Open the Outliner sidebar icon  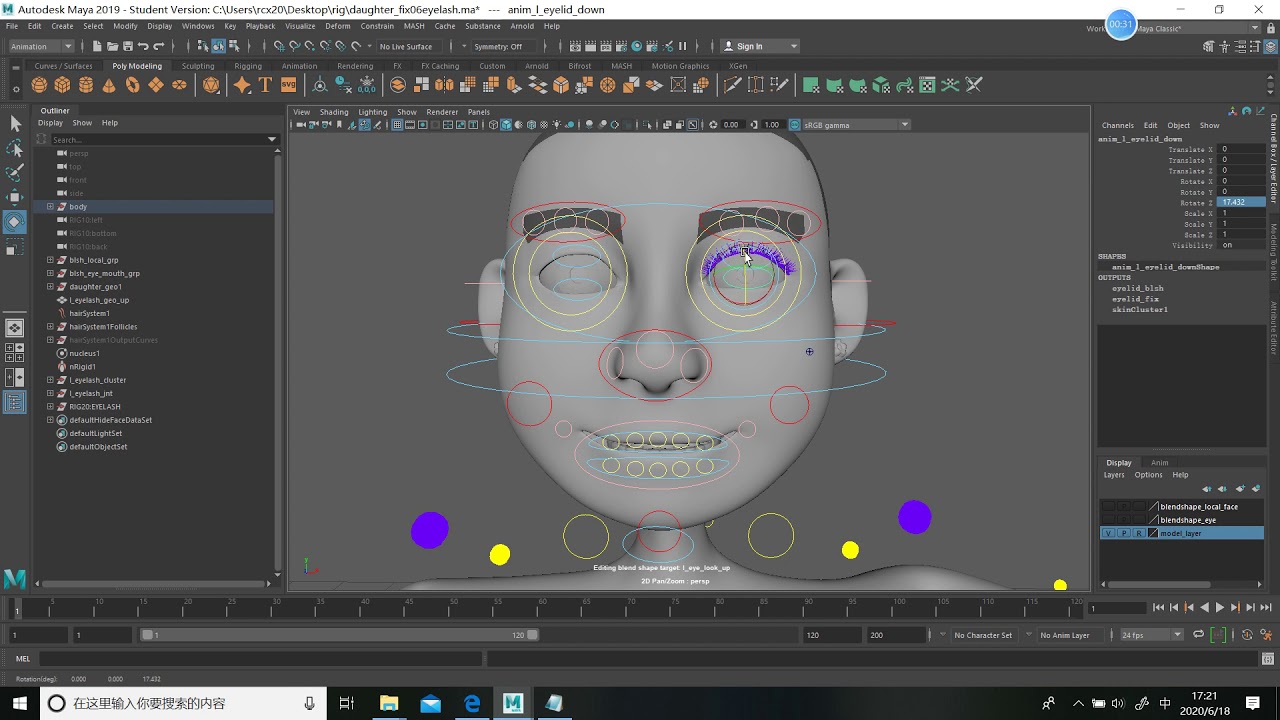pyautogui.click(x=15, y=403)
